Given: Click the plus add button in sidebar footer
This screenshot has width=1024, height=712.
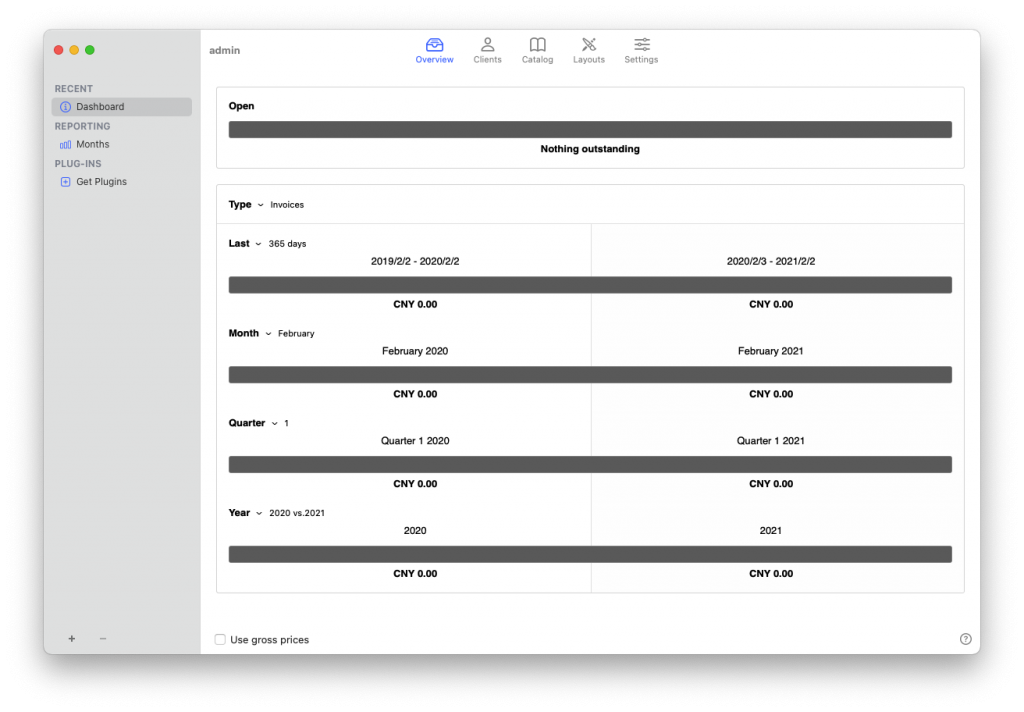Looking at the screenshot, I should 72,638.
